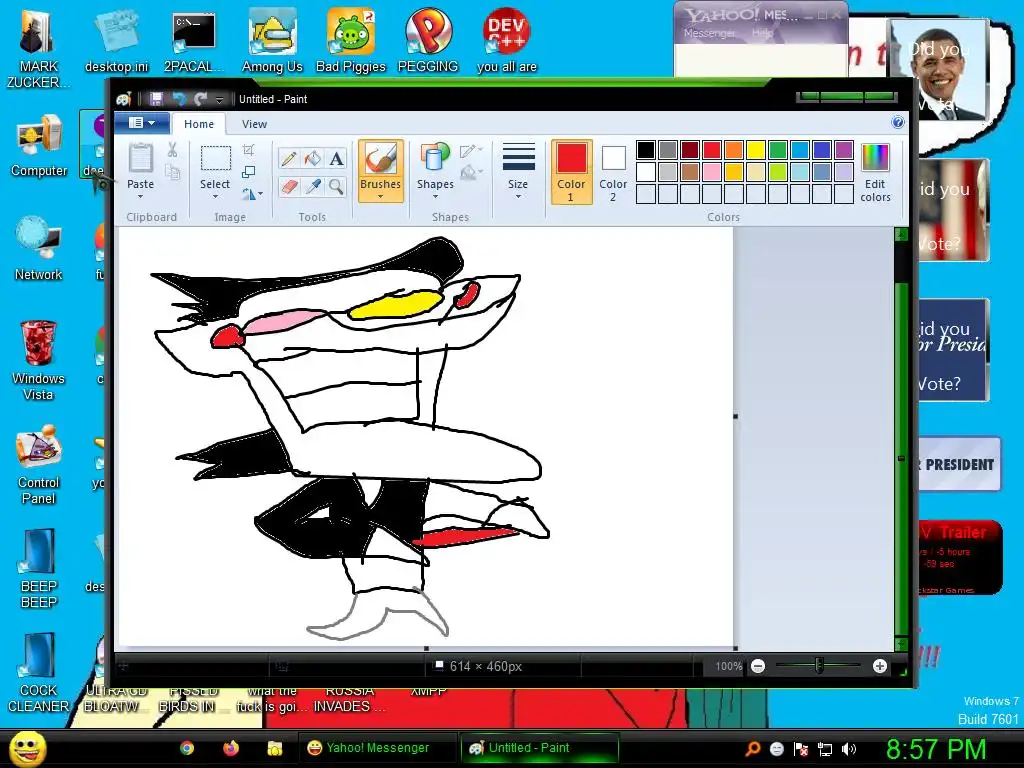Click the Save icon in Paint title bar
Viewport: 1024px width, 768px height.
(x=156, y=99)
